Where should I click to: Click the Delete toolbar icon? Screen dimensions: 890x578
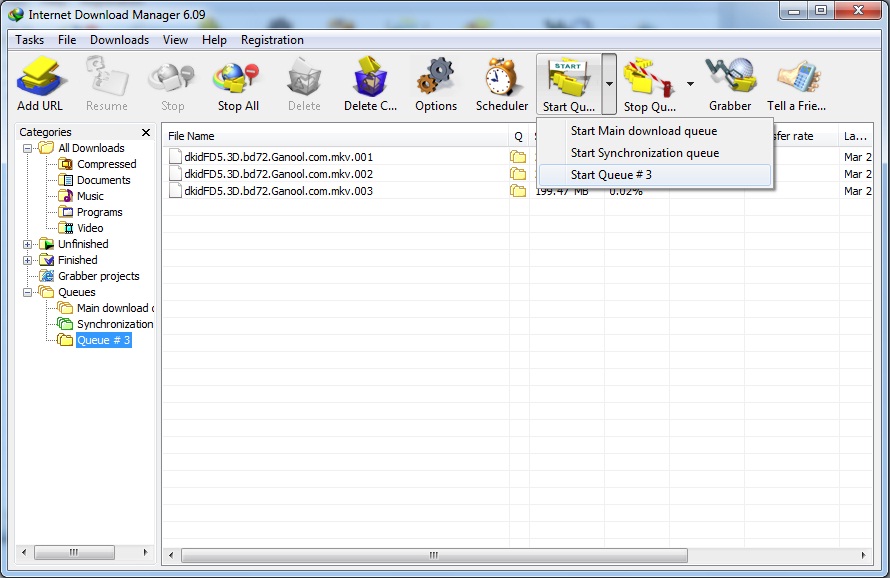304,76
